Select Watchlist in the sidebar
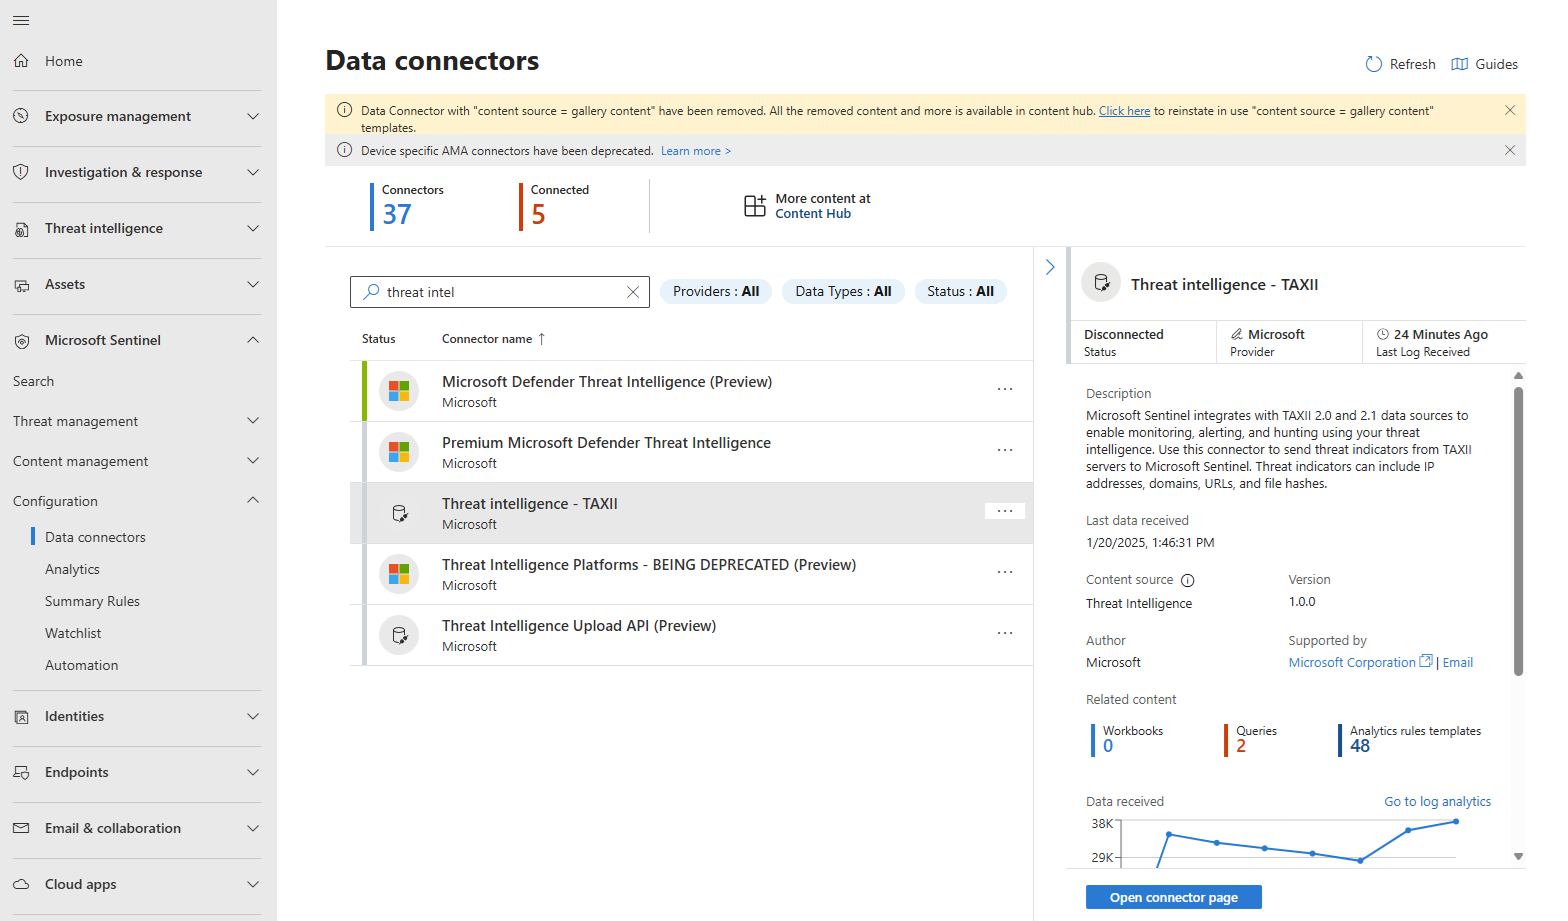1568x921 pixels. (x=73, y=633)
